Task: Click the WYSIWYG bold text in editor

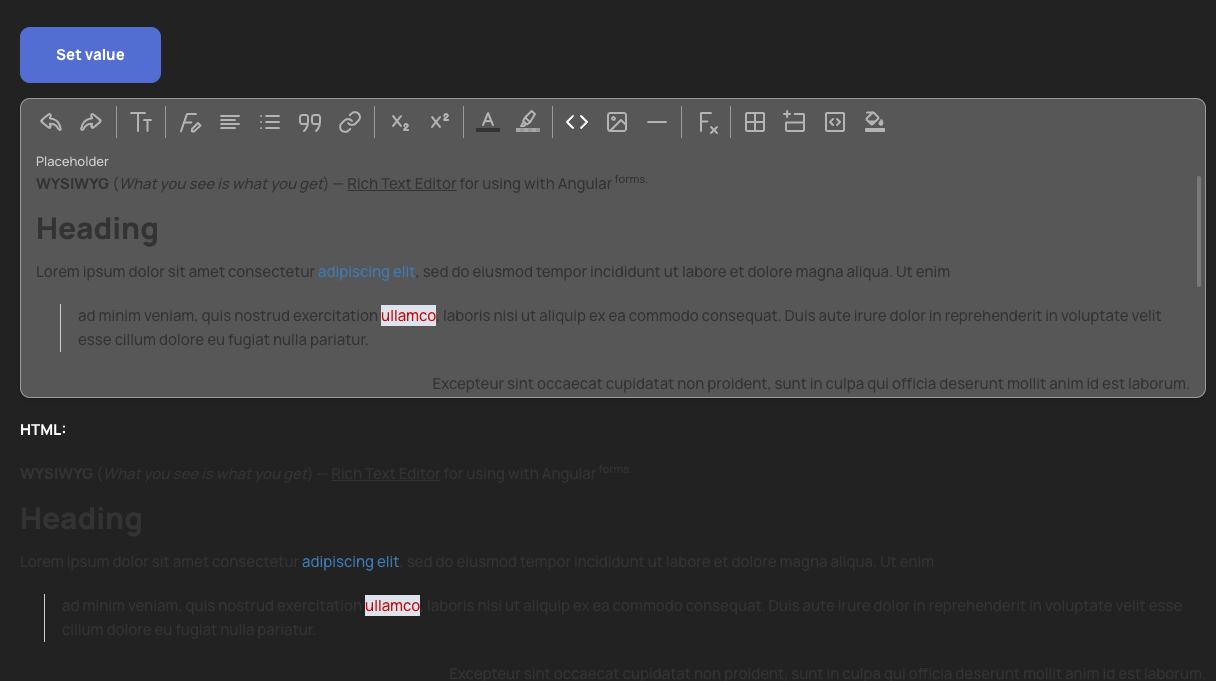Action: [72, 184]
